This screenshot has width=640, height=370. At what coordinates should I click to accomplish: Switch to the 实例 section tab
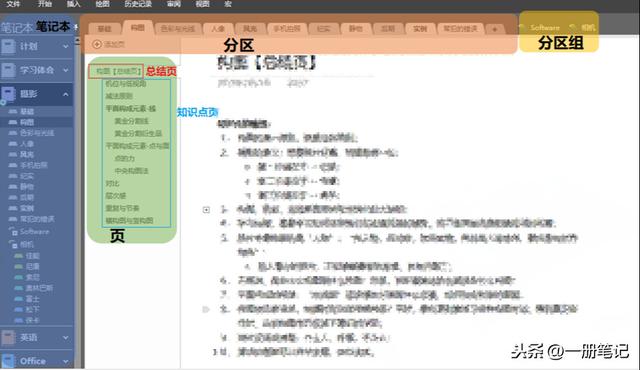[420, 29]
